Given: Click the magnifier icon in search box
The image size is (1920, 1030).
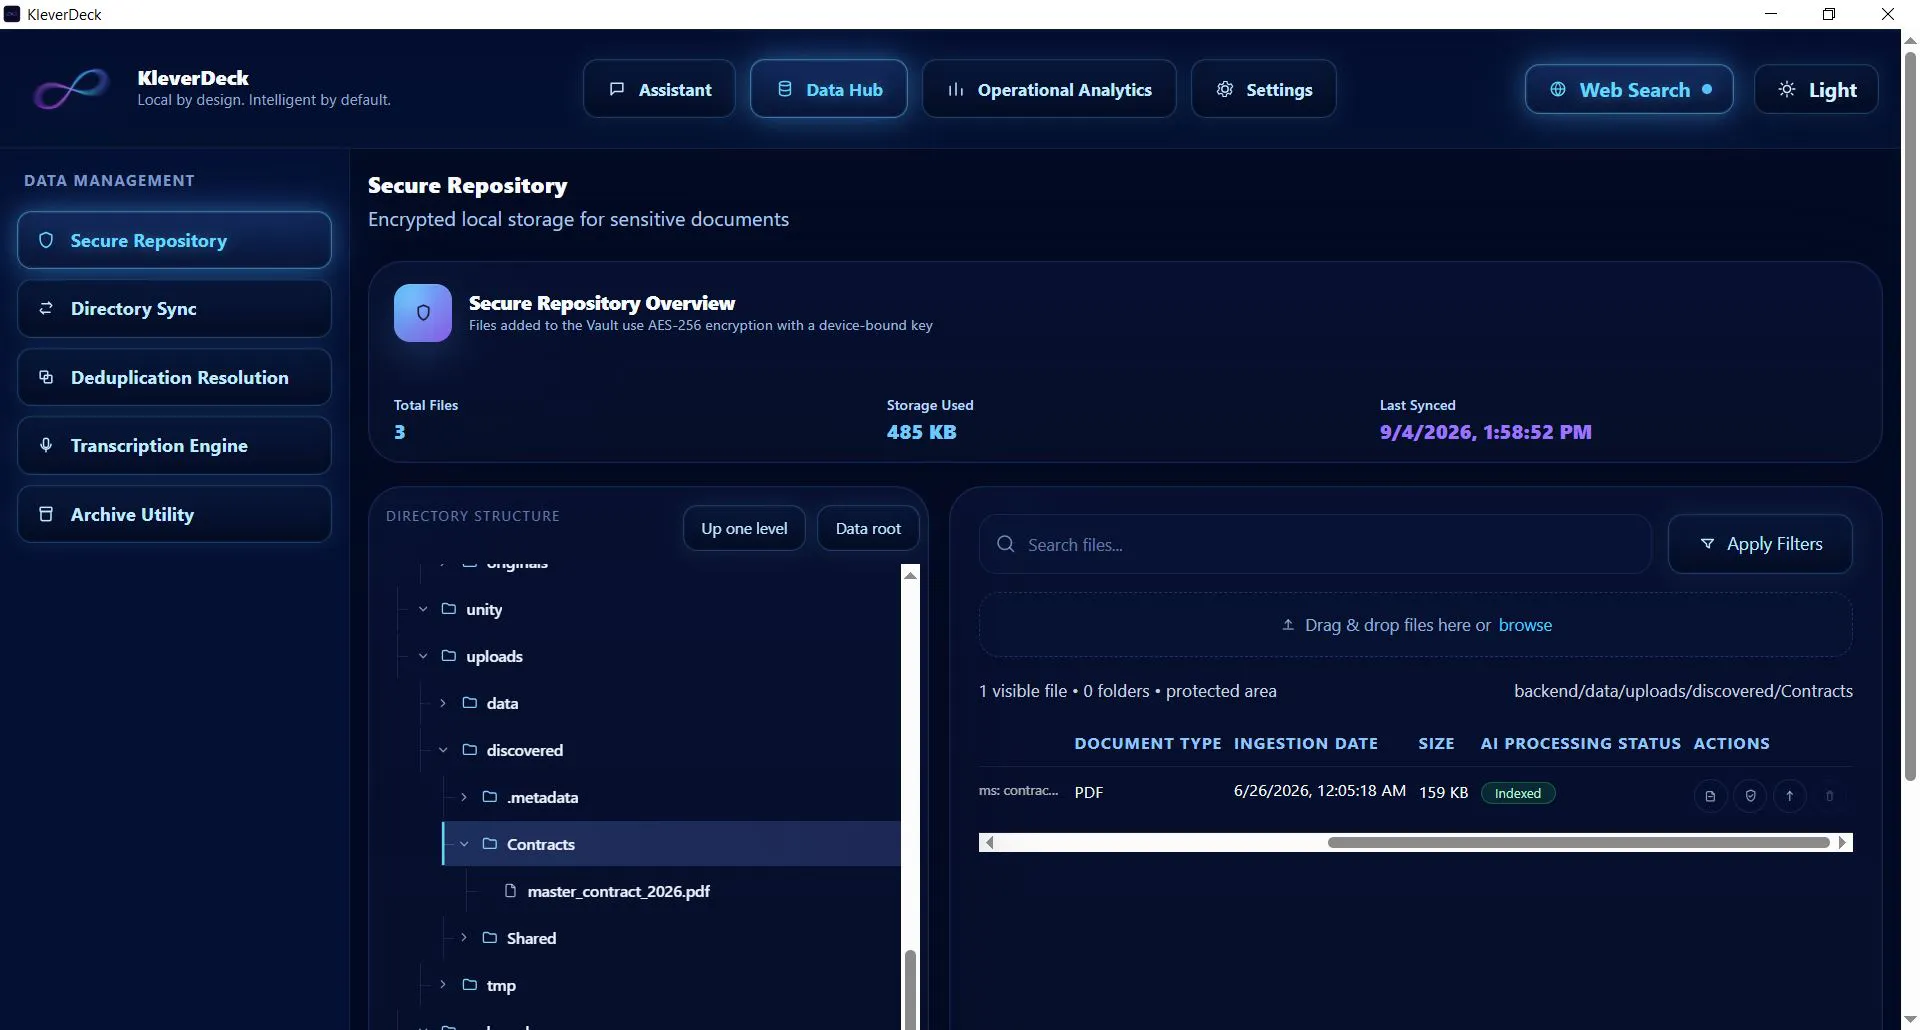Looking at the screenshot, I should coord(1005,544).
